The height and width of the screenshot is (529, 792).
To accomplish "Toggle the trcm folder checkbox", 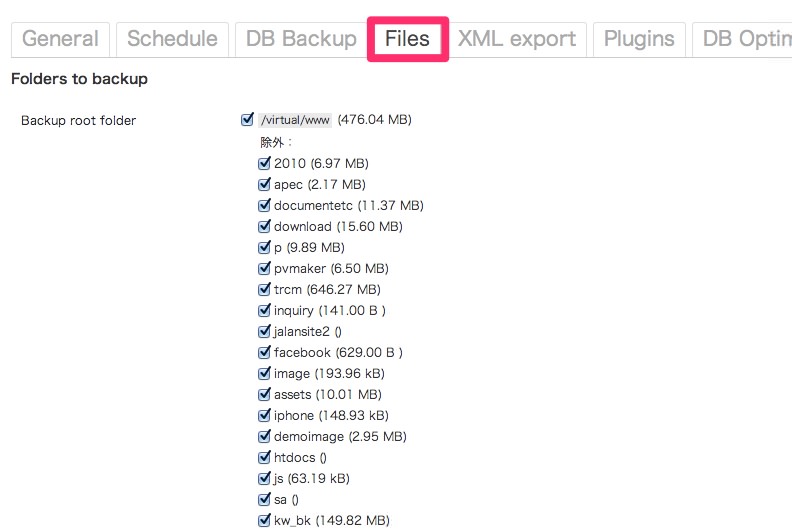I will coord(264,290).
